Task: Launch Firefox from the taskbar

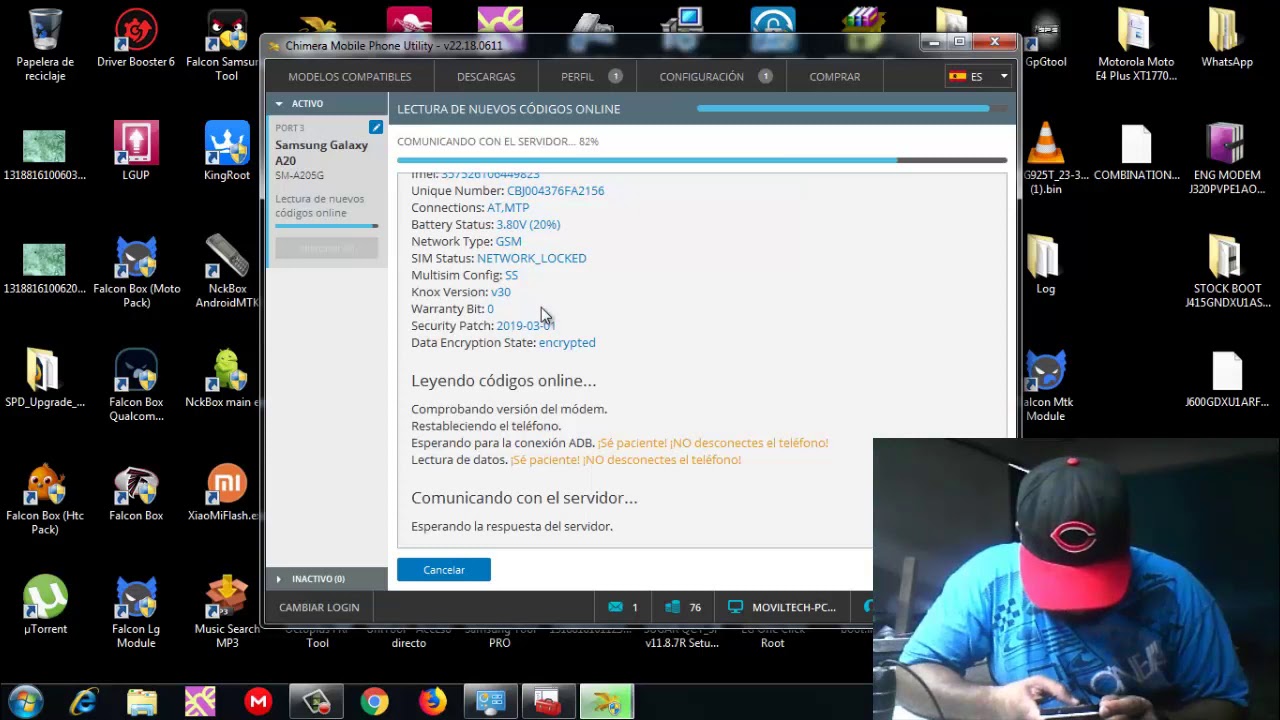Action: point(432,702)
